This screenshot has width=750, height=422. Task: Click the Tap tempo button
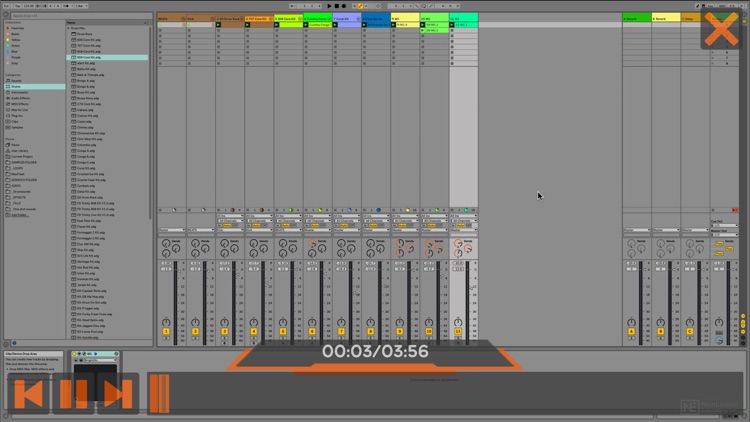[x=17, y=6]
